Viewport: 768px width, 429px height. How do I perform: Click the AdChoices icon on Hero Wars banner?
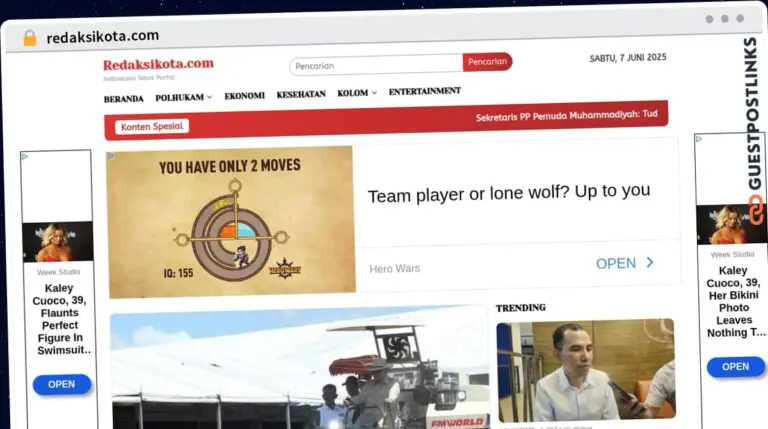111,157
